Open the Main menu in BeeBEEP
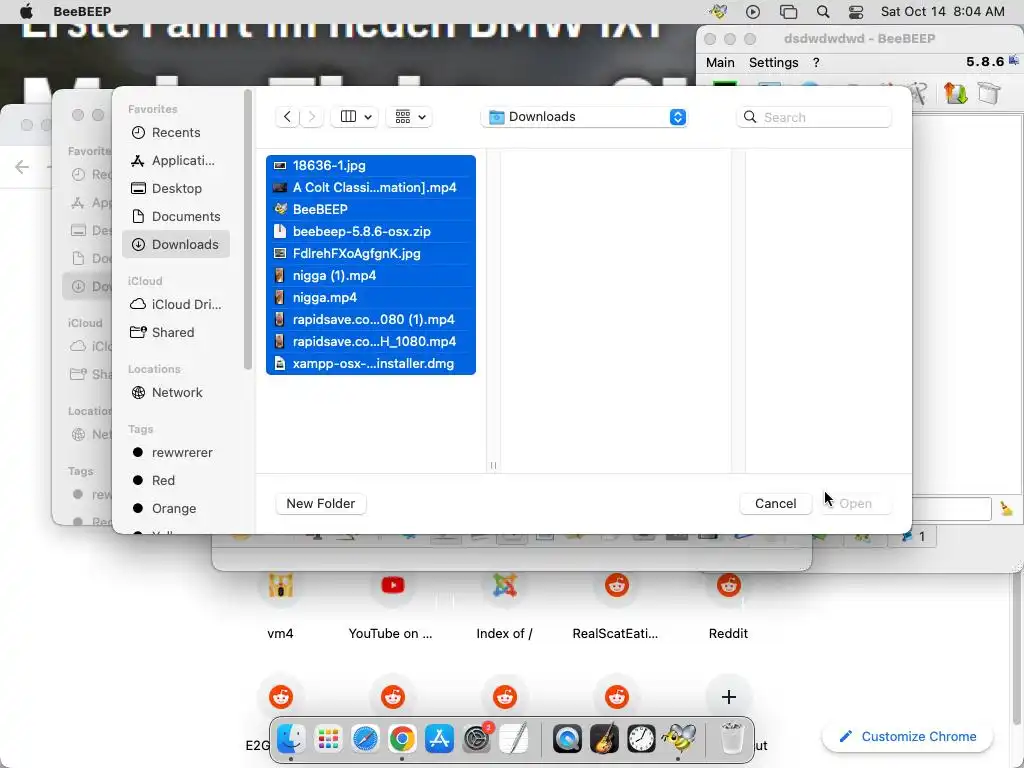This screenshot has width=1024, height=768. [720, 63]
